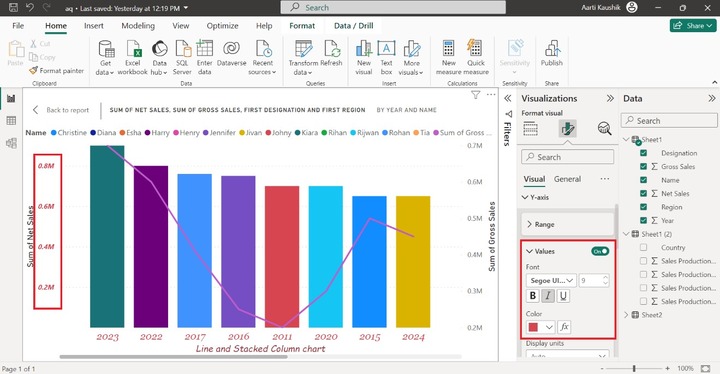The image size is (720, 374).
Task: Expand the Sheet2 table
Action: click(x=626, y=315)
